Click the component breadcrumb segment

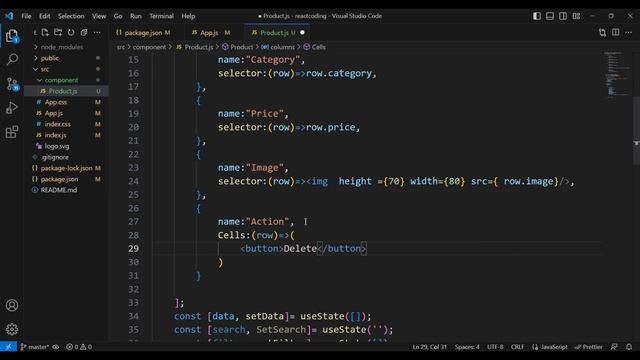(x=149, y=47)
